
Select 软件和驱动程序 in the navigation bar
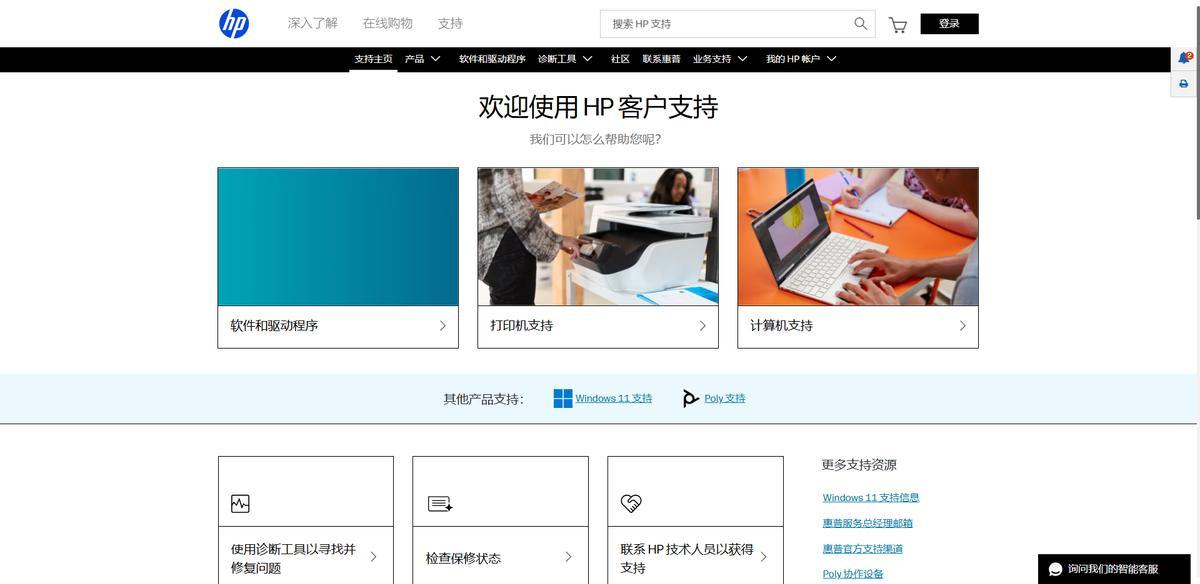tap(492, 59)
